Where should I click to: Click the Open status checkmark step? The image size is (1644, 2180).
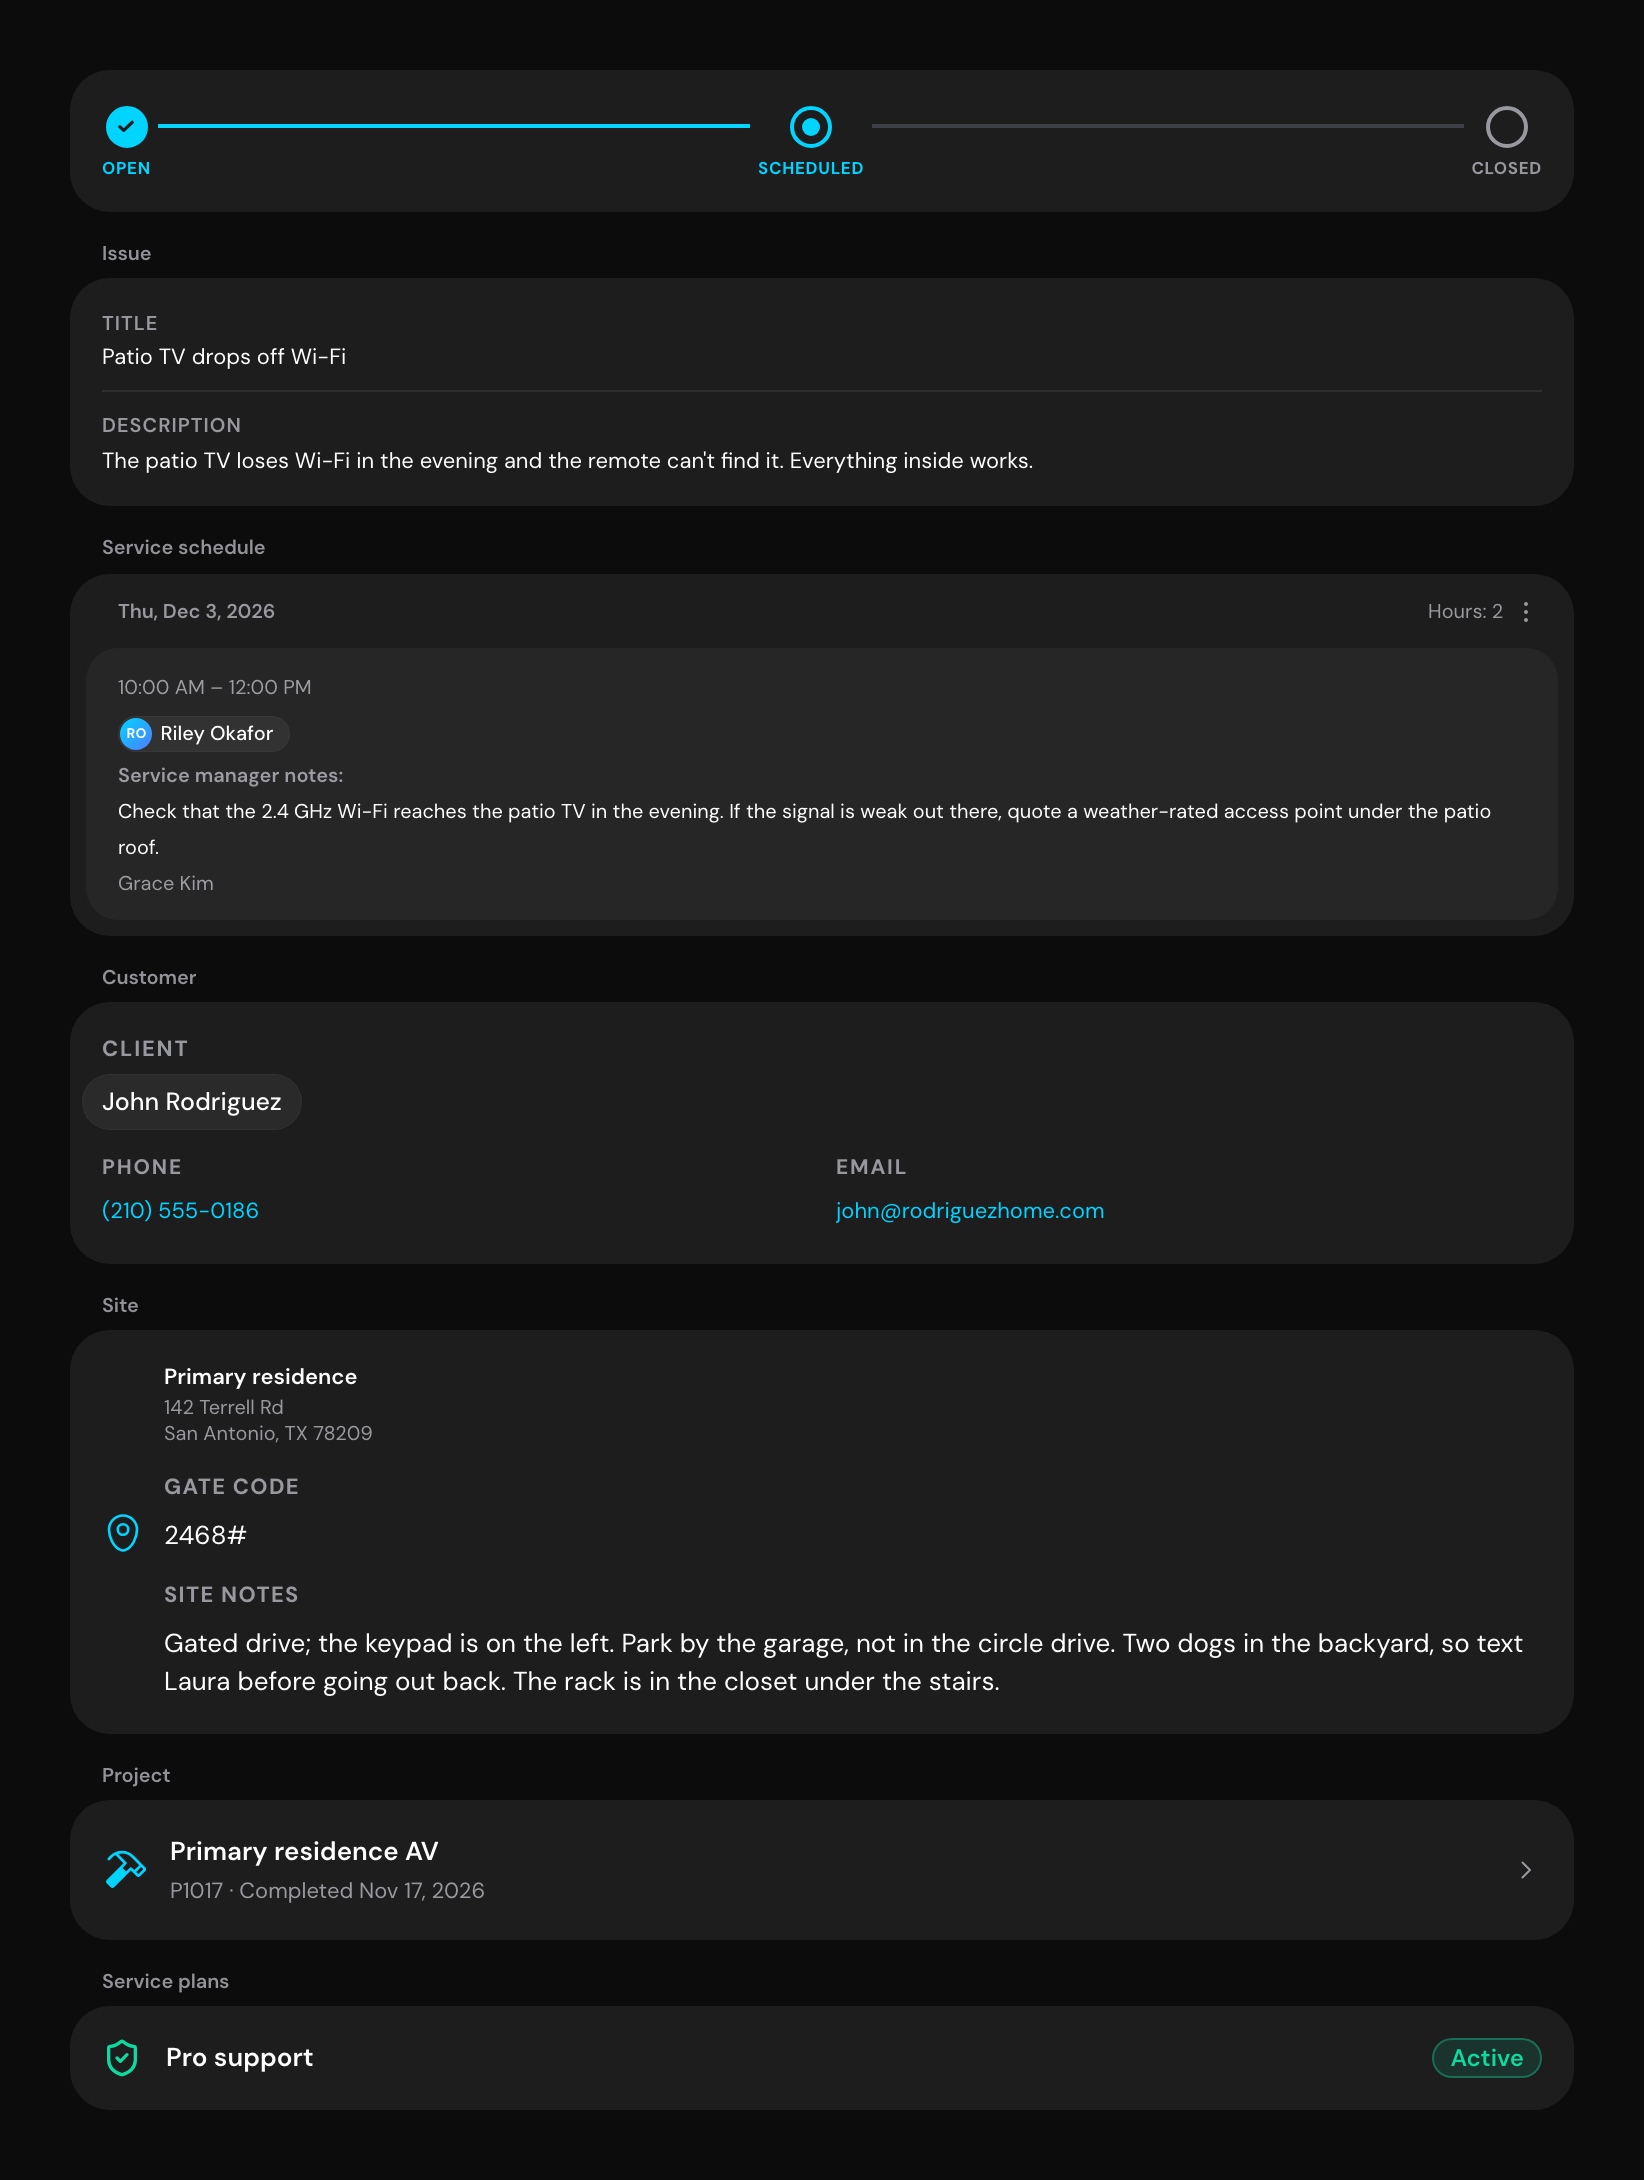click(x=127, y=127)
